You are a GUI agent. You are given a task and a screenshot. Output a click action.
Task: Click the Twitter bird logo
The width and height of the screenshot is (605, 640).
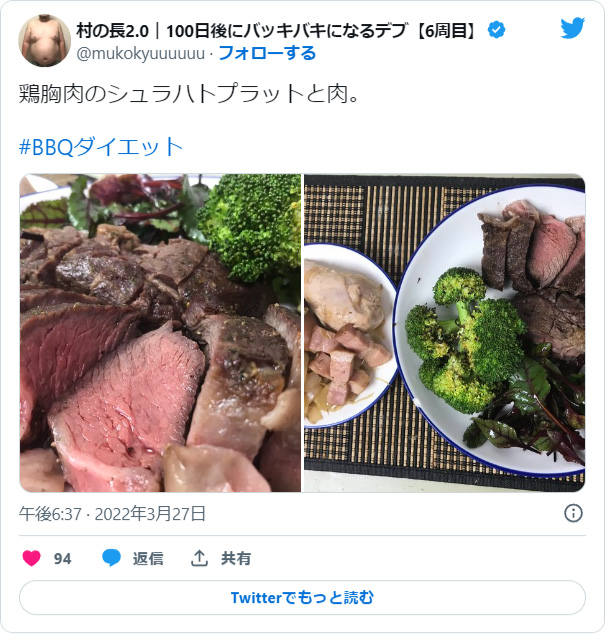point(572,28)
